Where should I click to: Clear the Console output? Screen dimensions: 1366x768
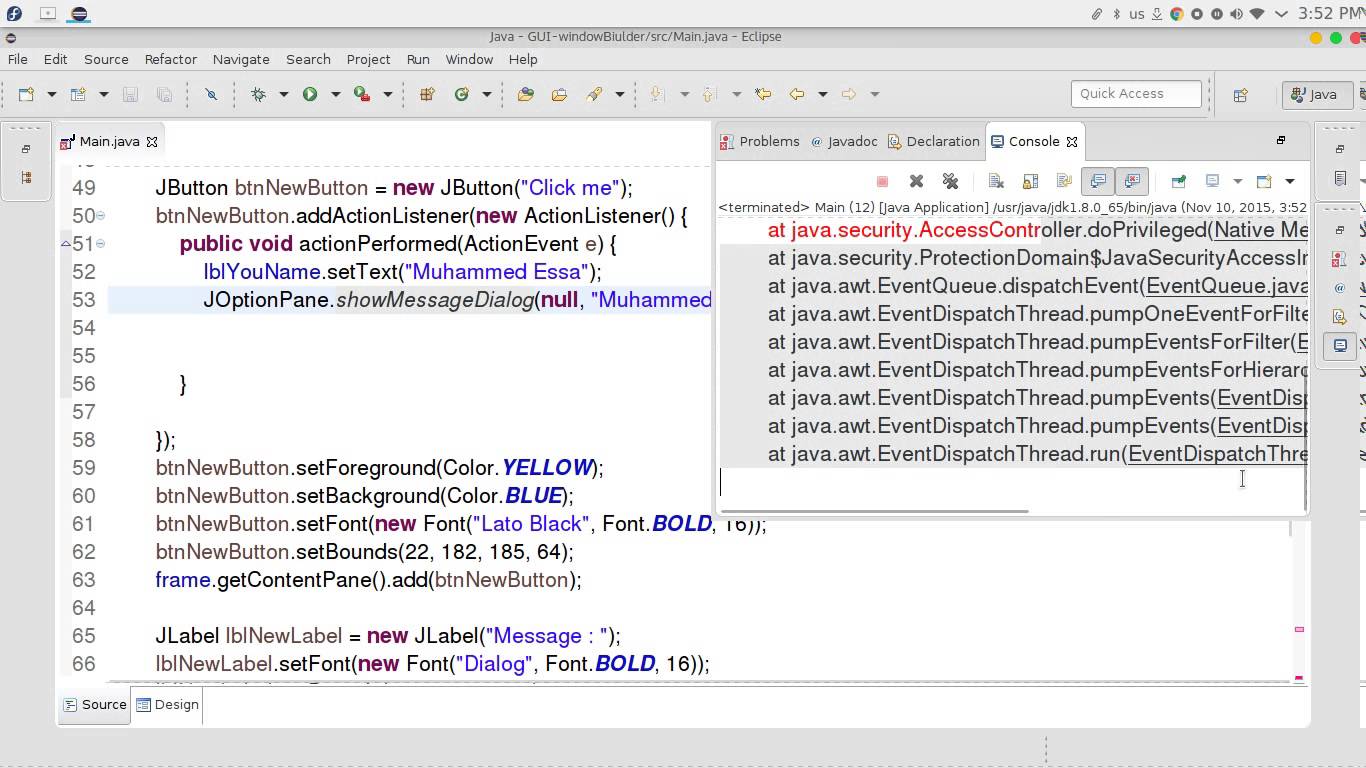pyautogui.click(x=997, y=181)
